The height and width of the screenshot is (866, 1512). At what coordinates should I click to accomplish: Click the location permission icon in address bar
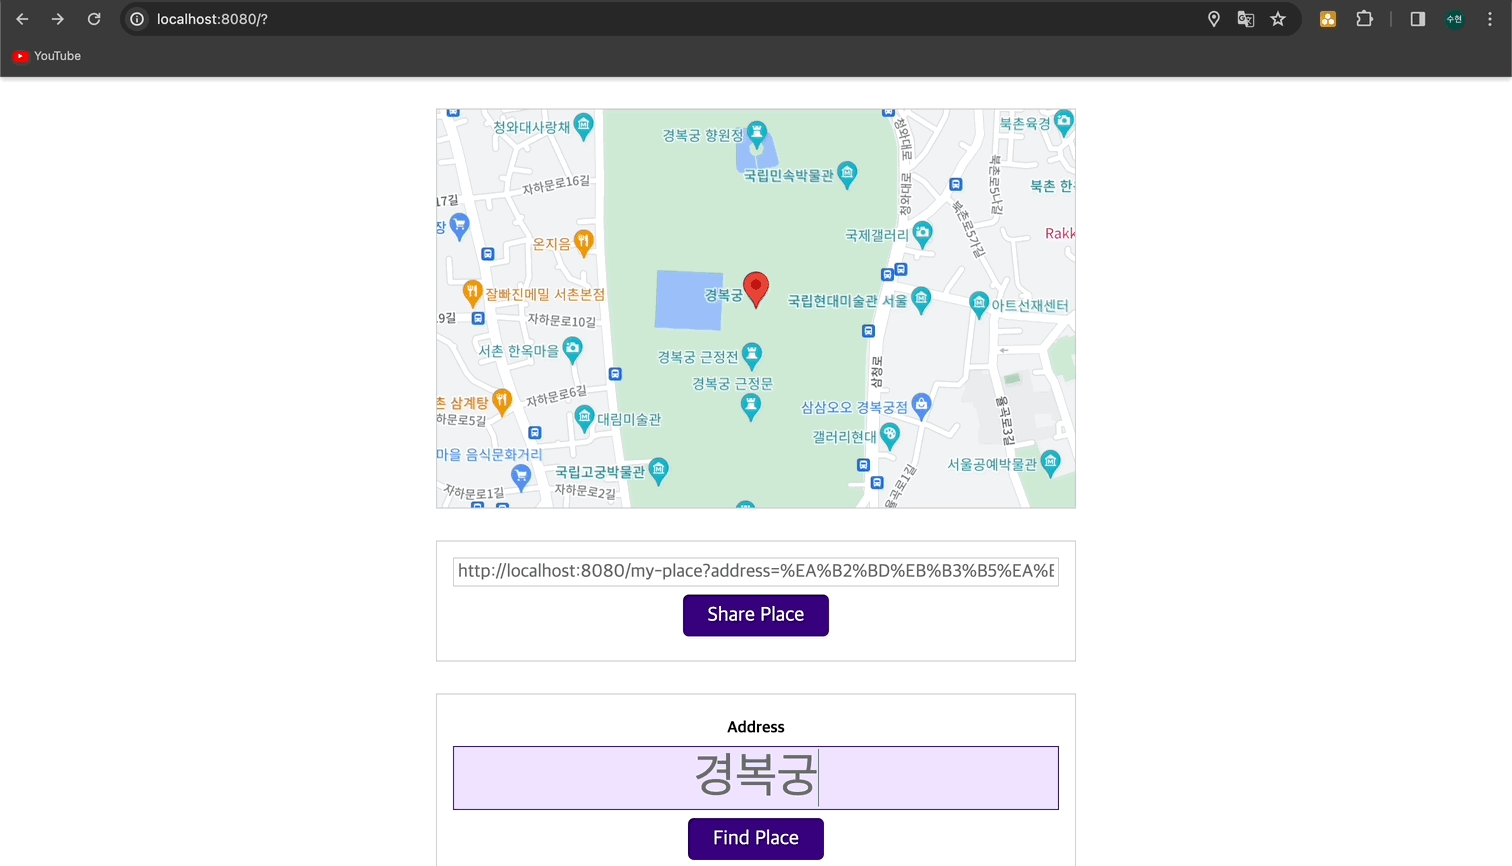[x=1214, y=19]
